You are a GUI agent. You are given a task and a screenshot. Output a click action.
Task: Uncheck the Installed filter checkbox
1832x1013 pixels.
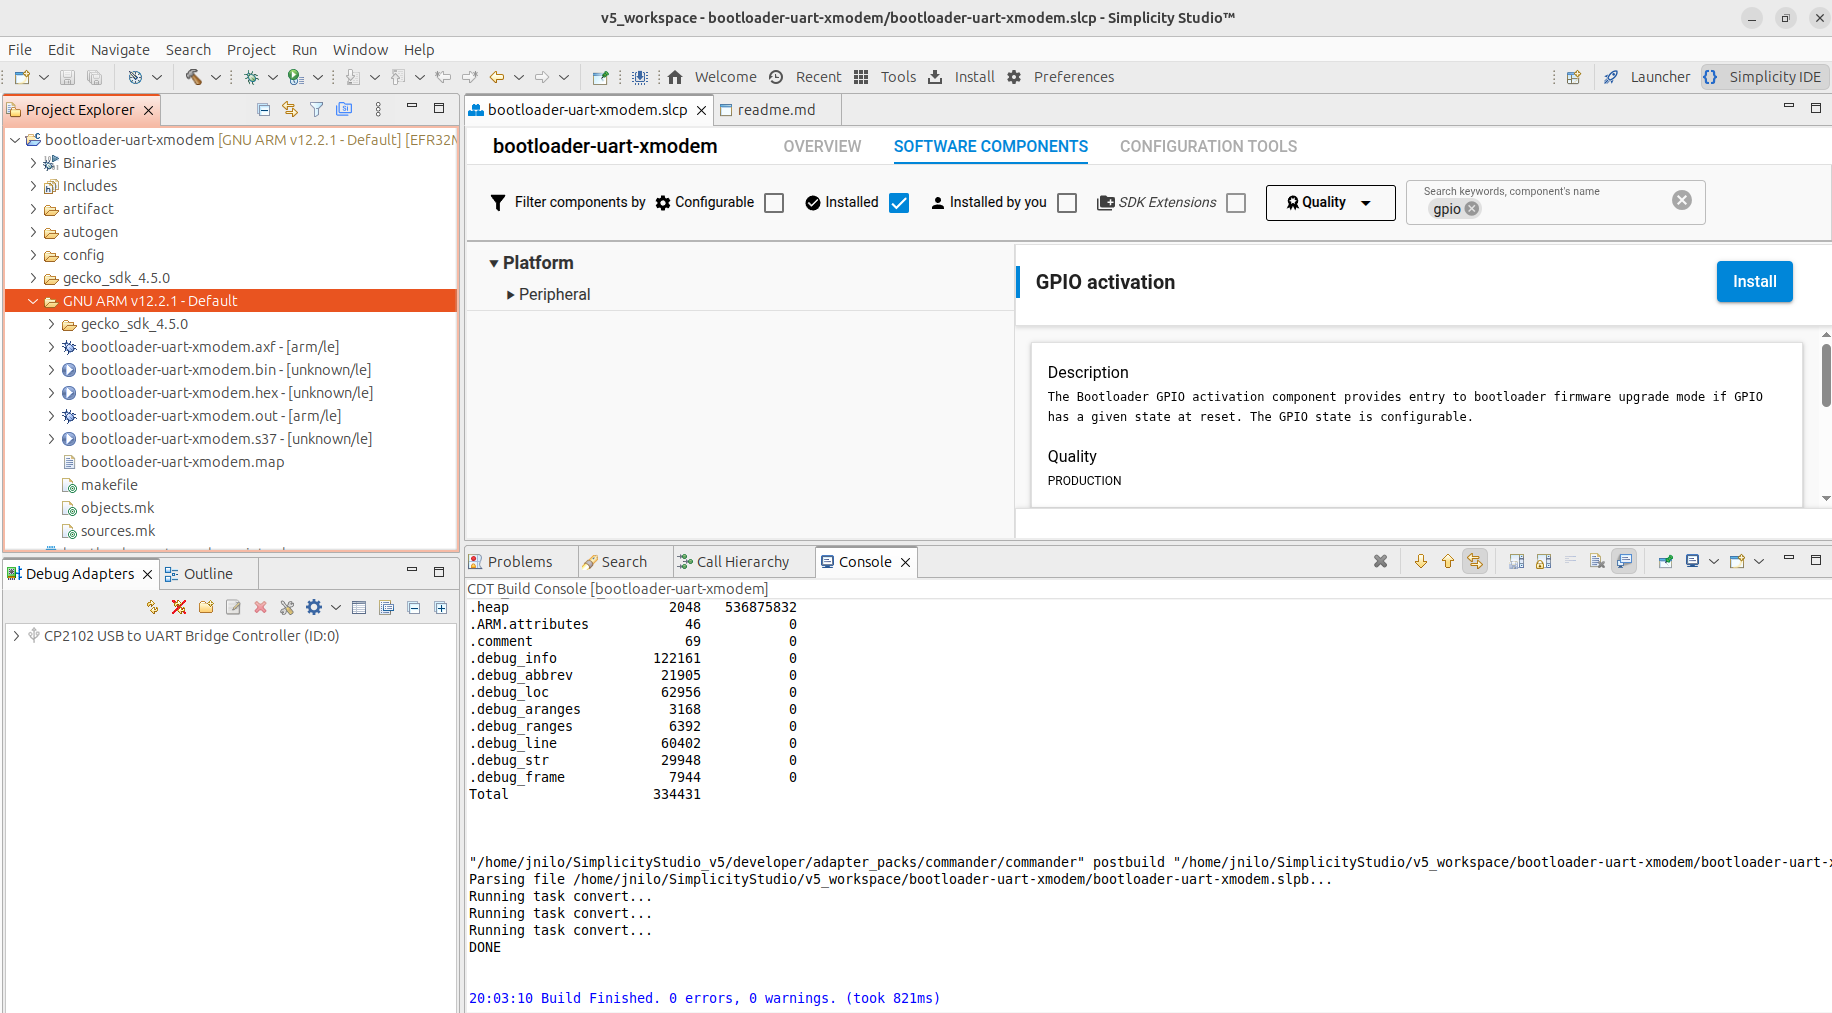click(x=899, y=203)
